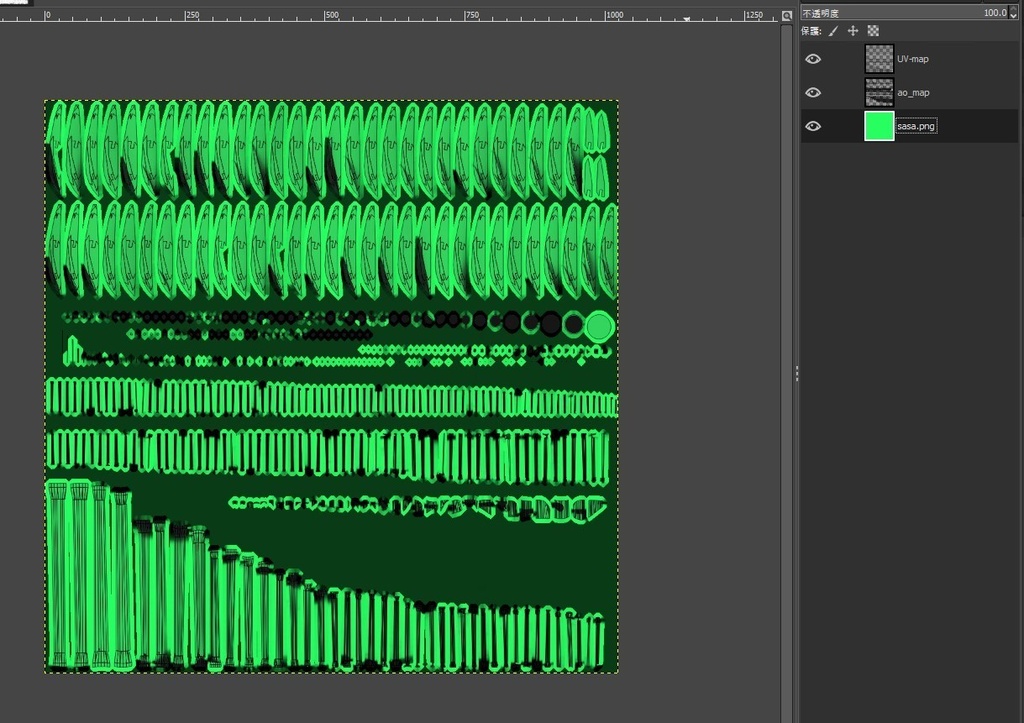Screen dimensions: 1024x723
Task: Increase opacity with the up arrow
Action: coord(1015,10)
